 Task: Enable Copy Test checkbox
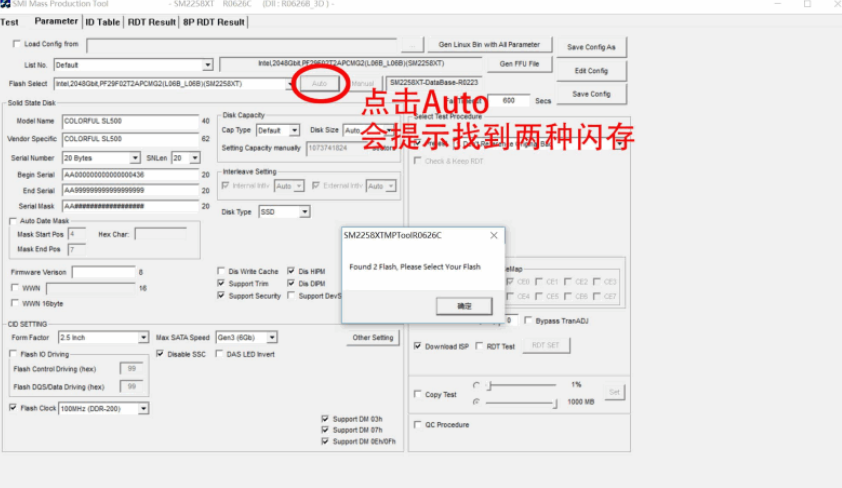[x=417, y=394]
